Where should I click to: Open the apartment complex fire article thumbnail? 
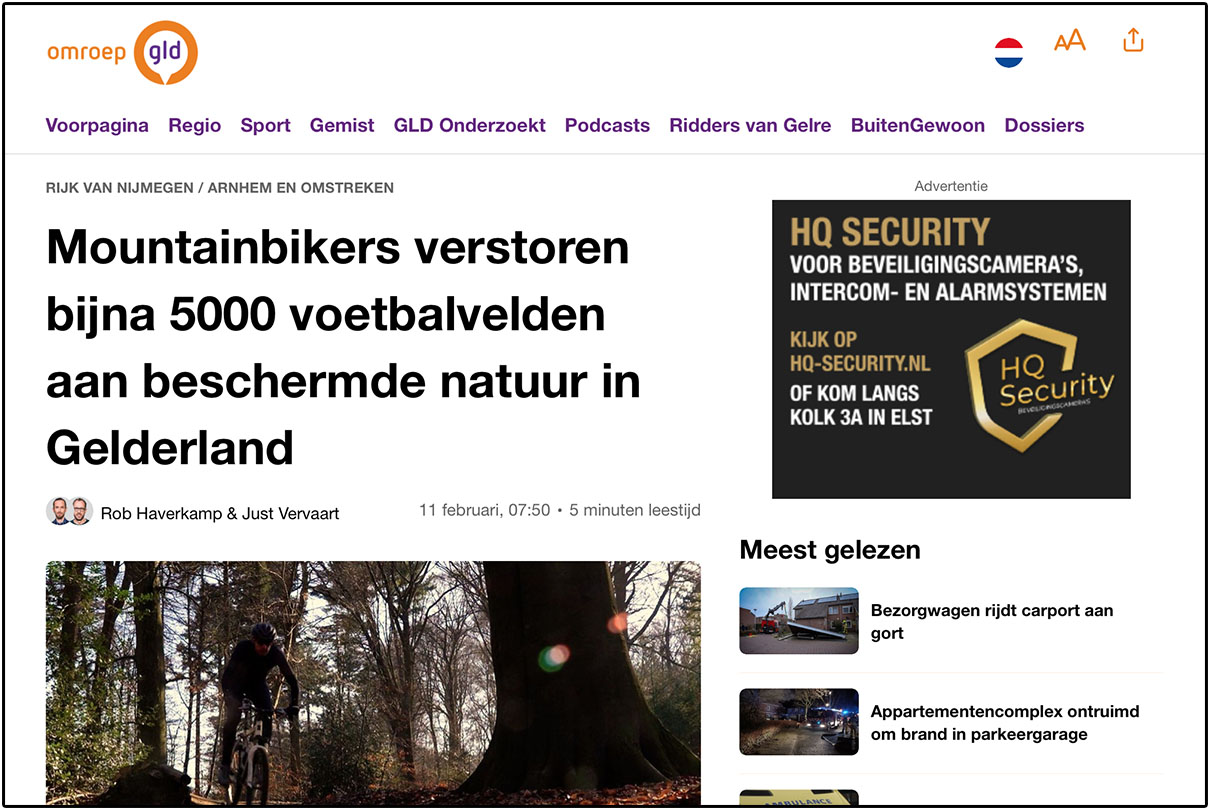click(798, 721)
